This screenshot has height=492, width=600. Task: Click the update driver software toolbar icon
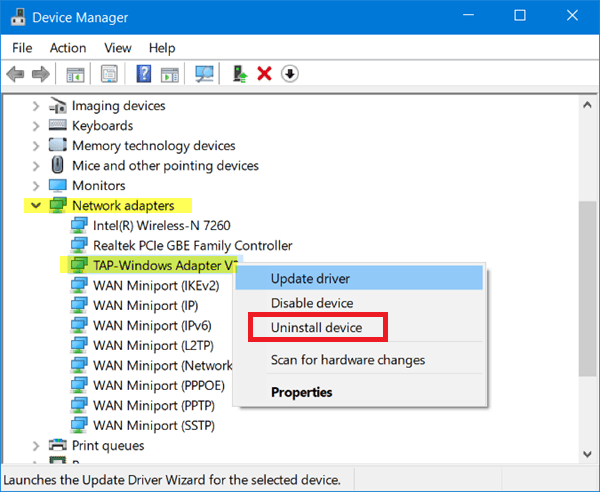pyautogui.click(x=240, y=74)
